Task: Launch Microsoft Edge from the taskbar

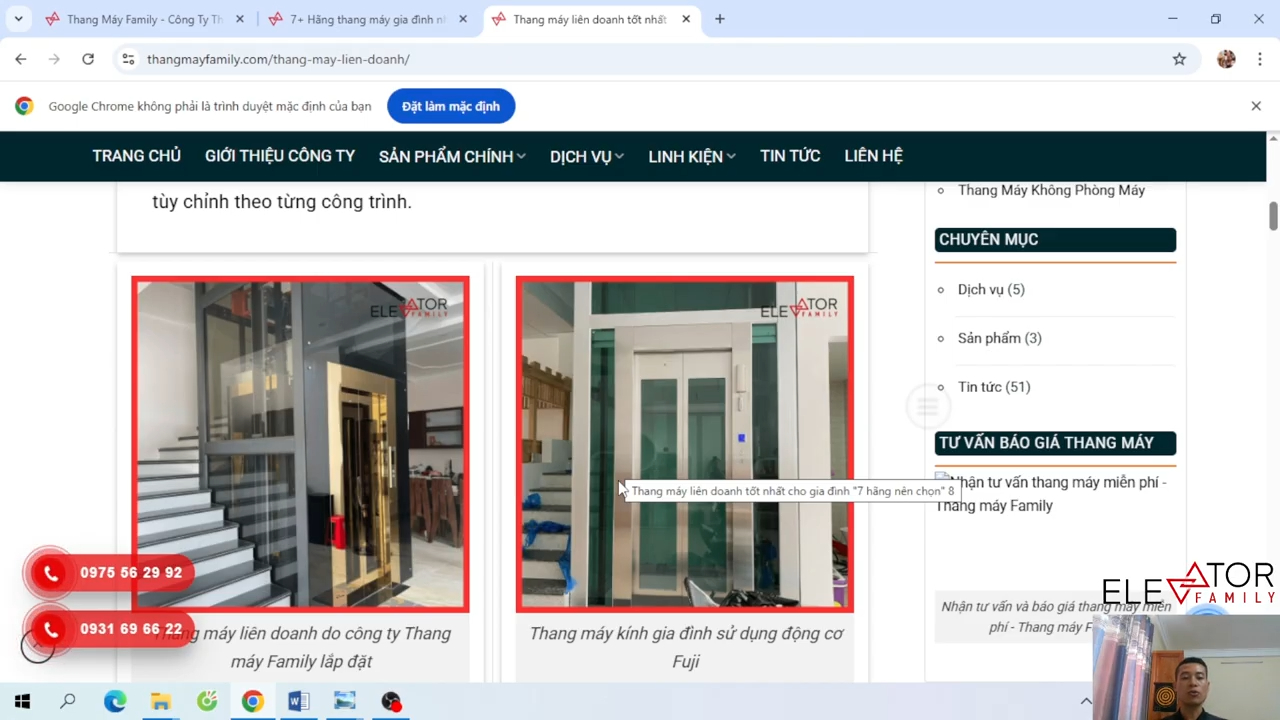Action: (115, 701)
